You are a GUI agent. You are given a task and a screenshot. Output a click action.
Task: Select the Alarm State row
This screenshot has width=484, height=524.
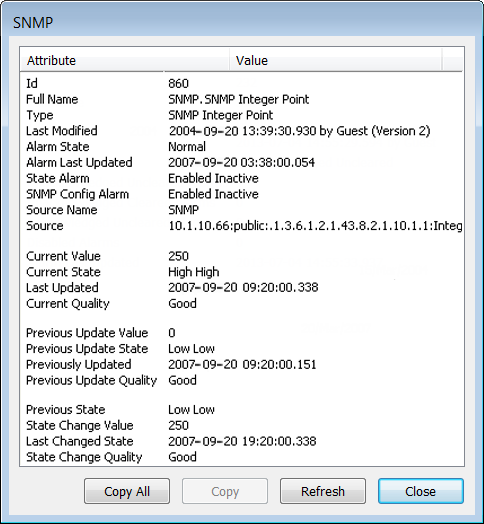coord(241,146)
